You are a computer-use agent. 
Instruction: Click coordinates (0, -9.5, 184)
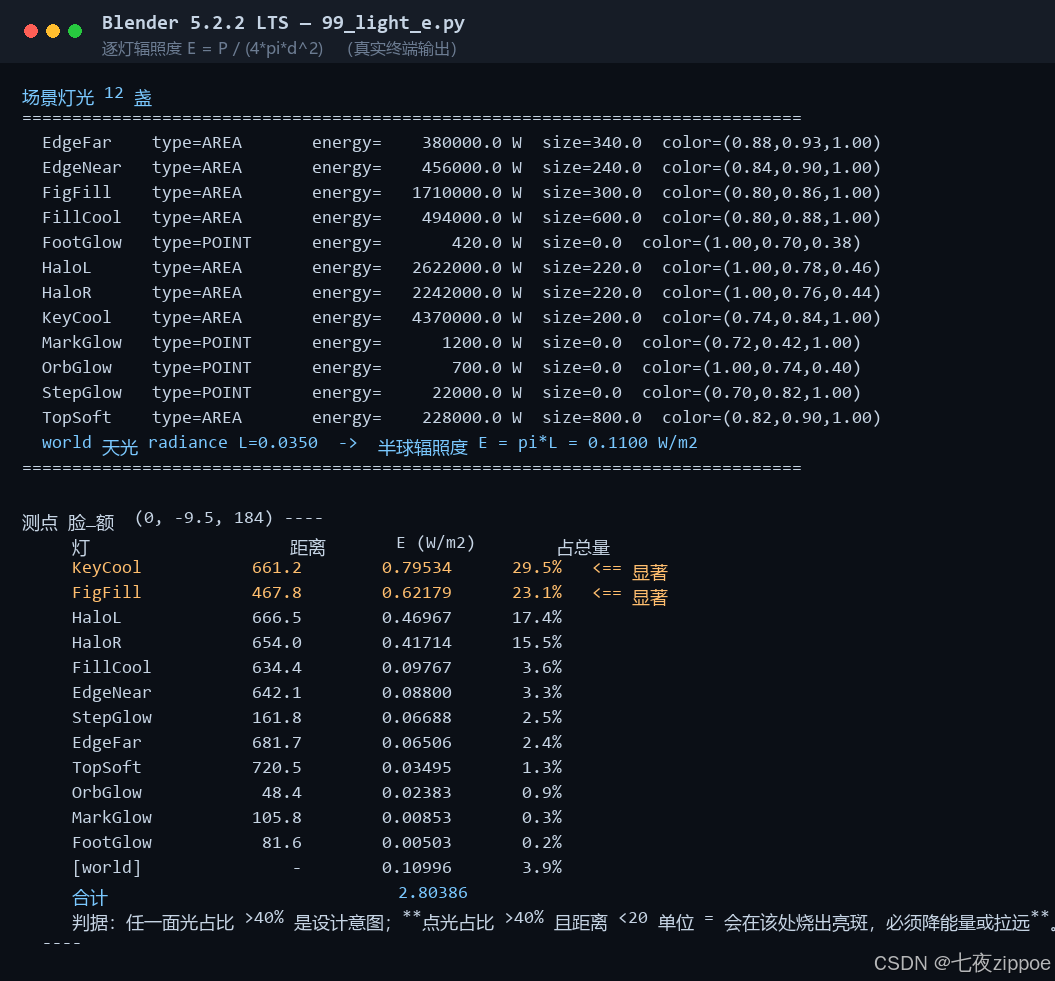[x=204, y=518]
